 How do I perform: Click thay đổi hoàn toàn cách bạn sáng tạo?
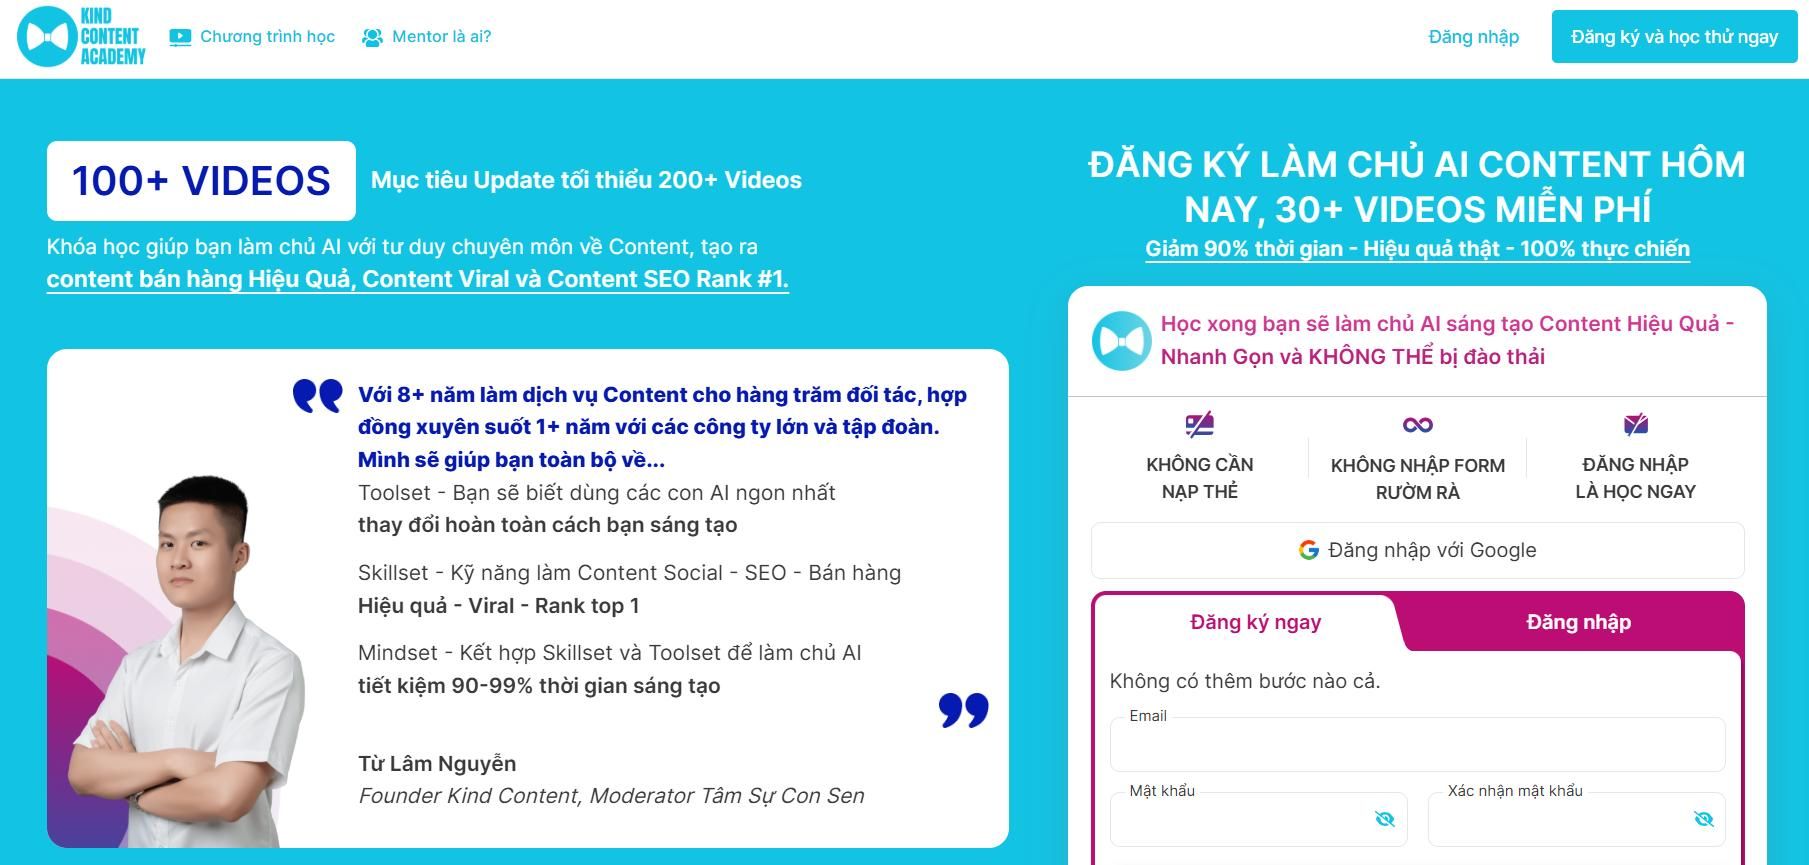coord(547,525)
